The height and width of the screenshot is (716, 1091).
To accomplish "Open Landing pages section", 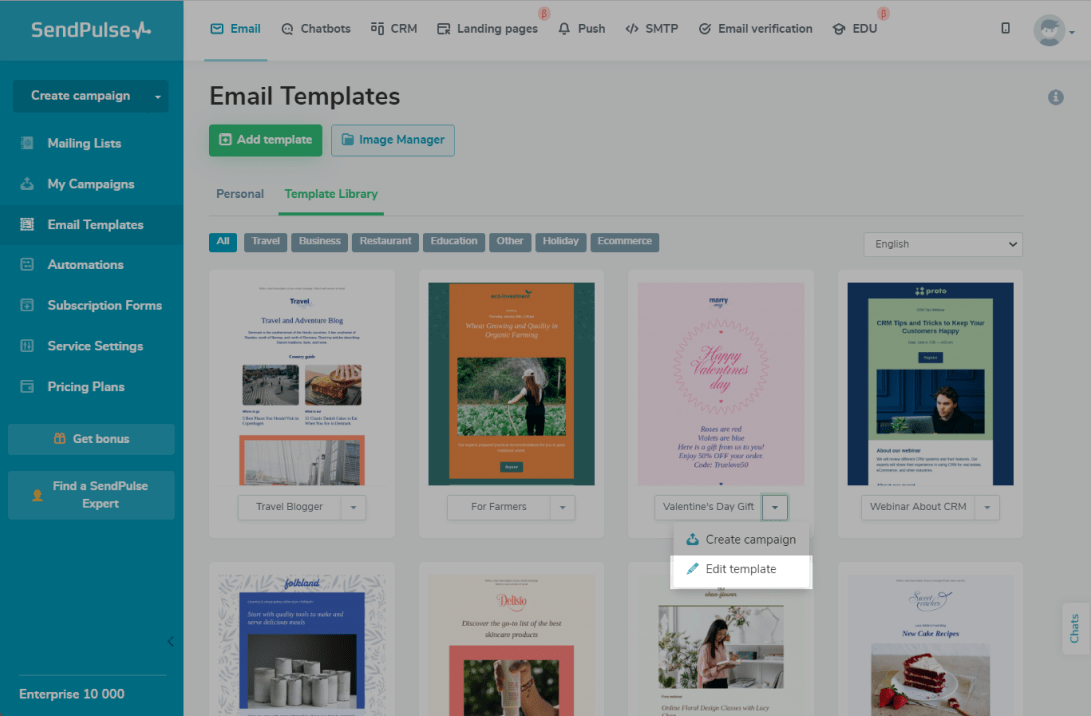I will tap(487, 29).
